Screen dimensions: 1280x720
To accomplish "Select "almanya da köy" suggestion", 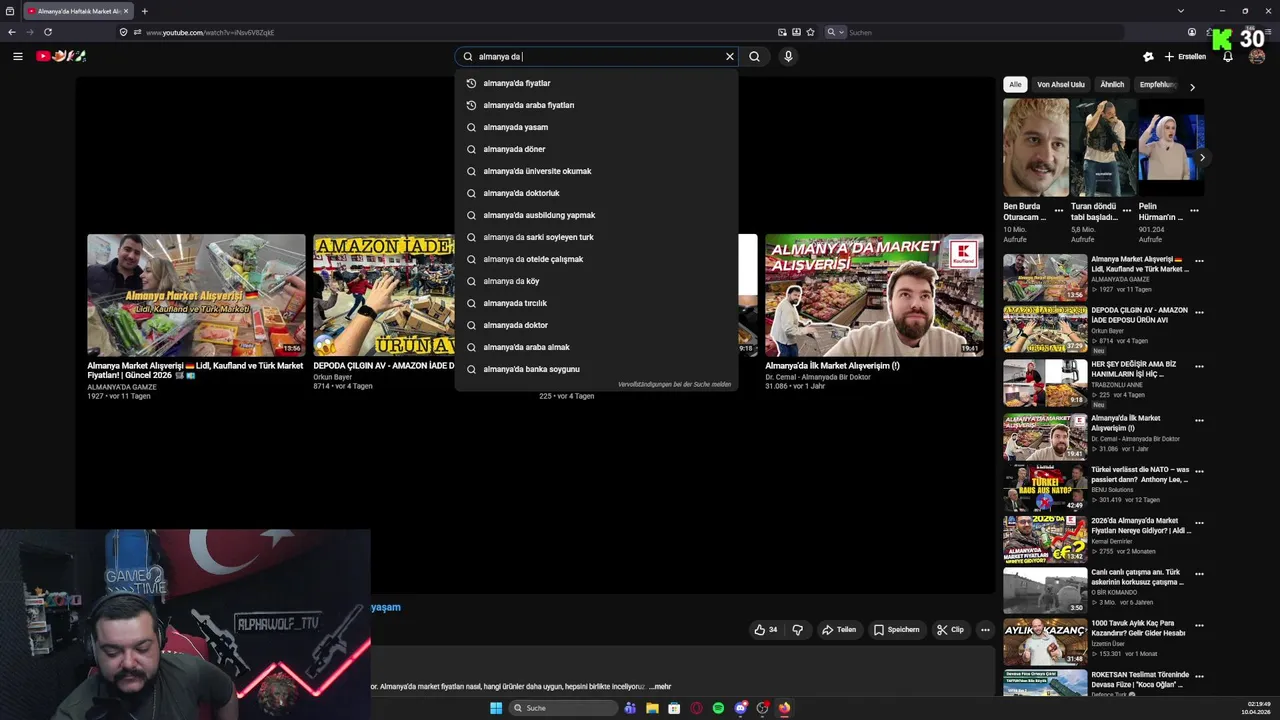I will [x=597, y=281].
